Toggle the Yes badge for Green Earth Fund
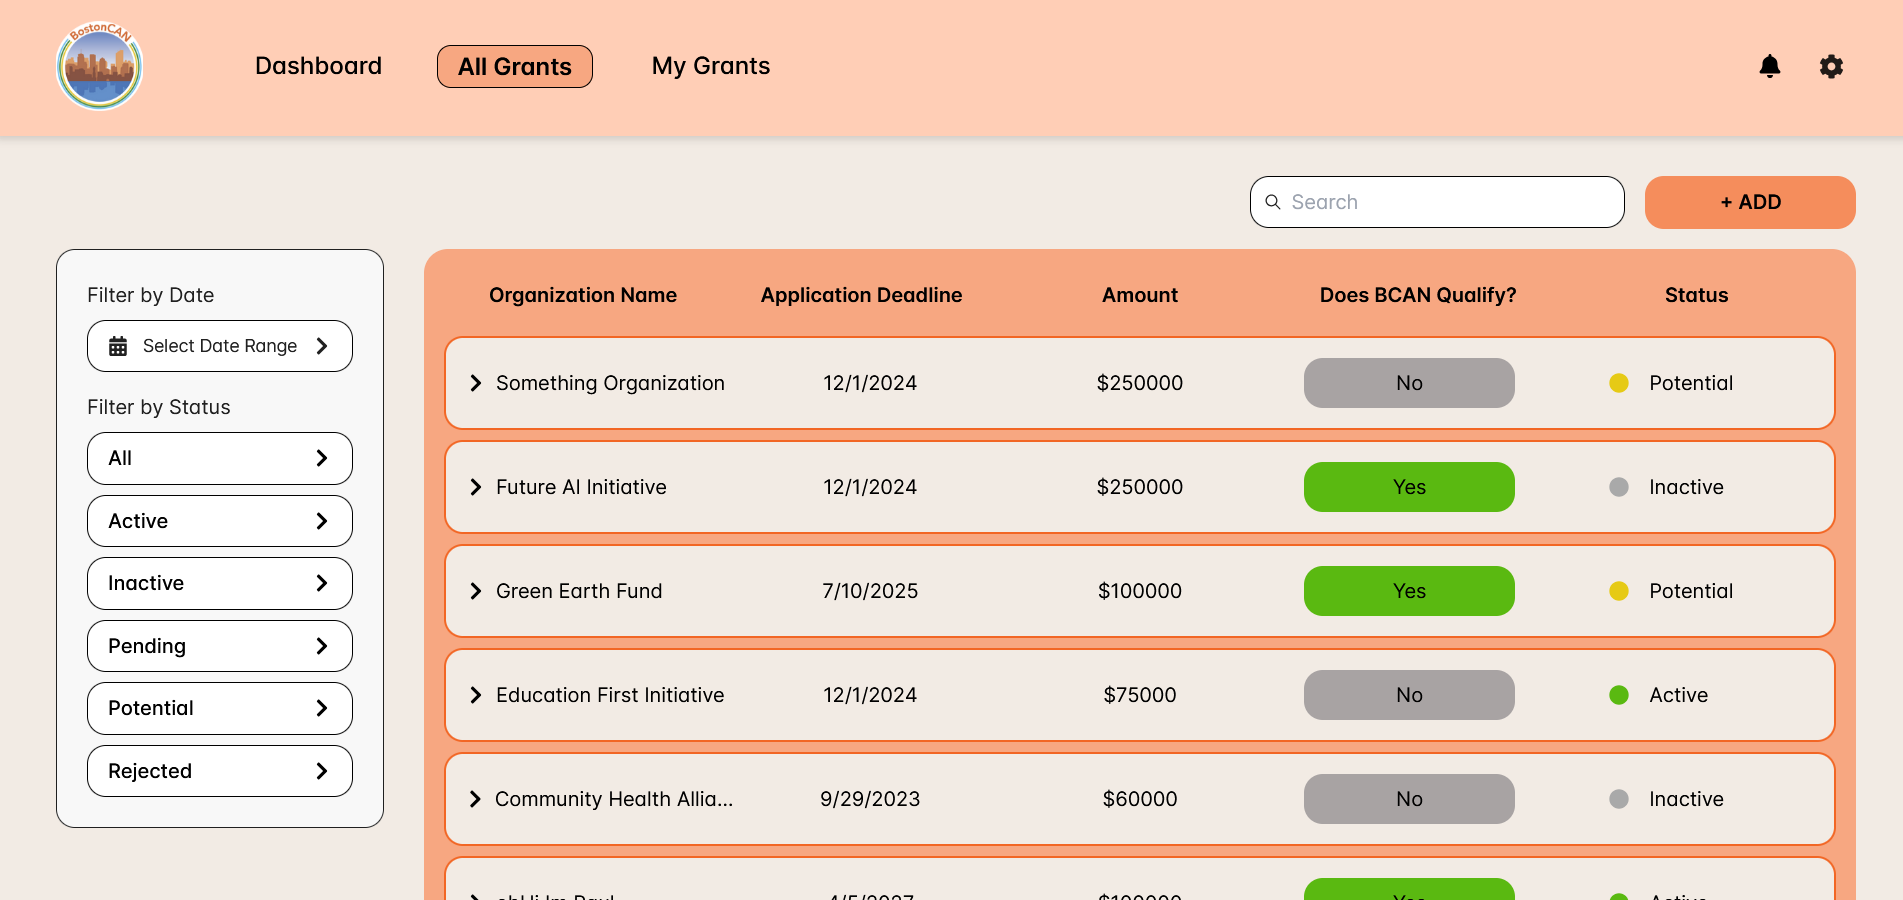The image size is (1903, 900). 1408,591
